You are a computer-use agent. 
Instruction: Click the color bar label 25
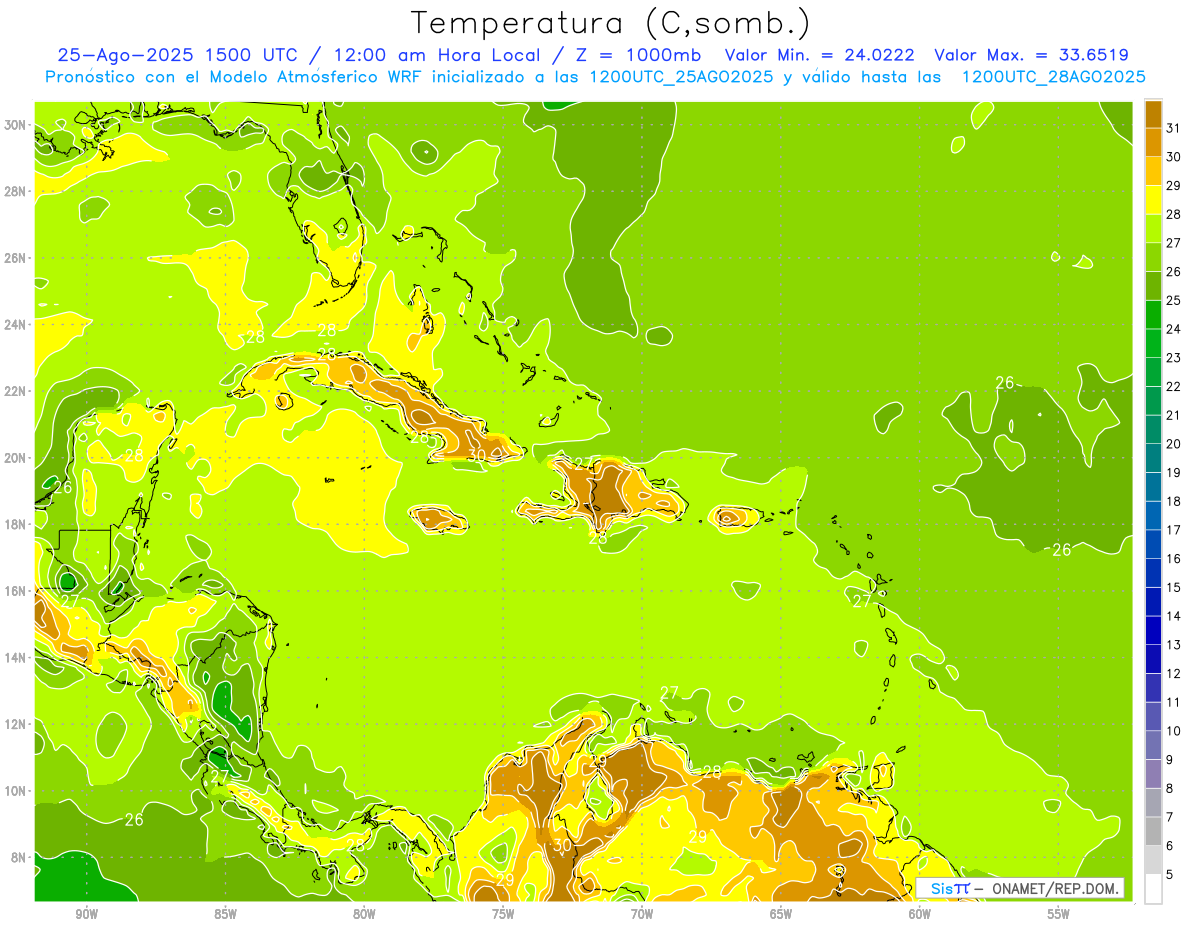1173,300
